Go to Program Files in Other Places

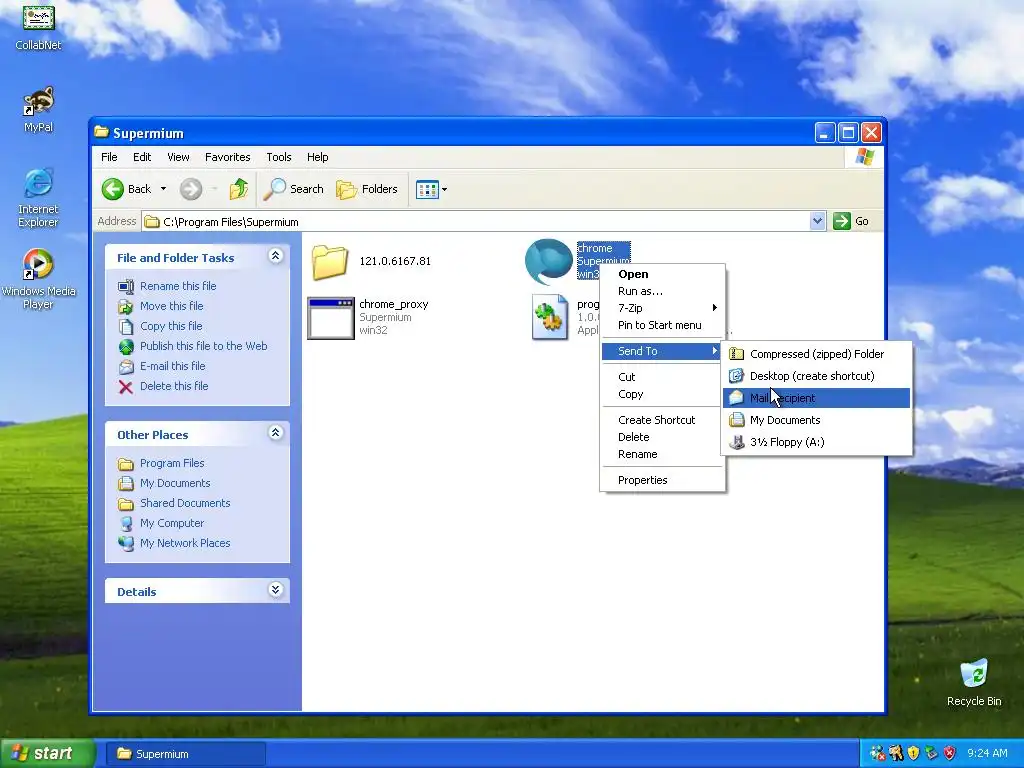[172, 463]
